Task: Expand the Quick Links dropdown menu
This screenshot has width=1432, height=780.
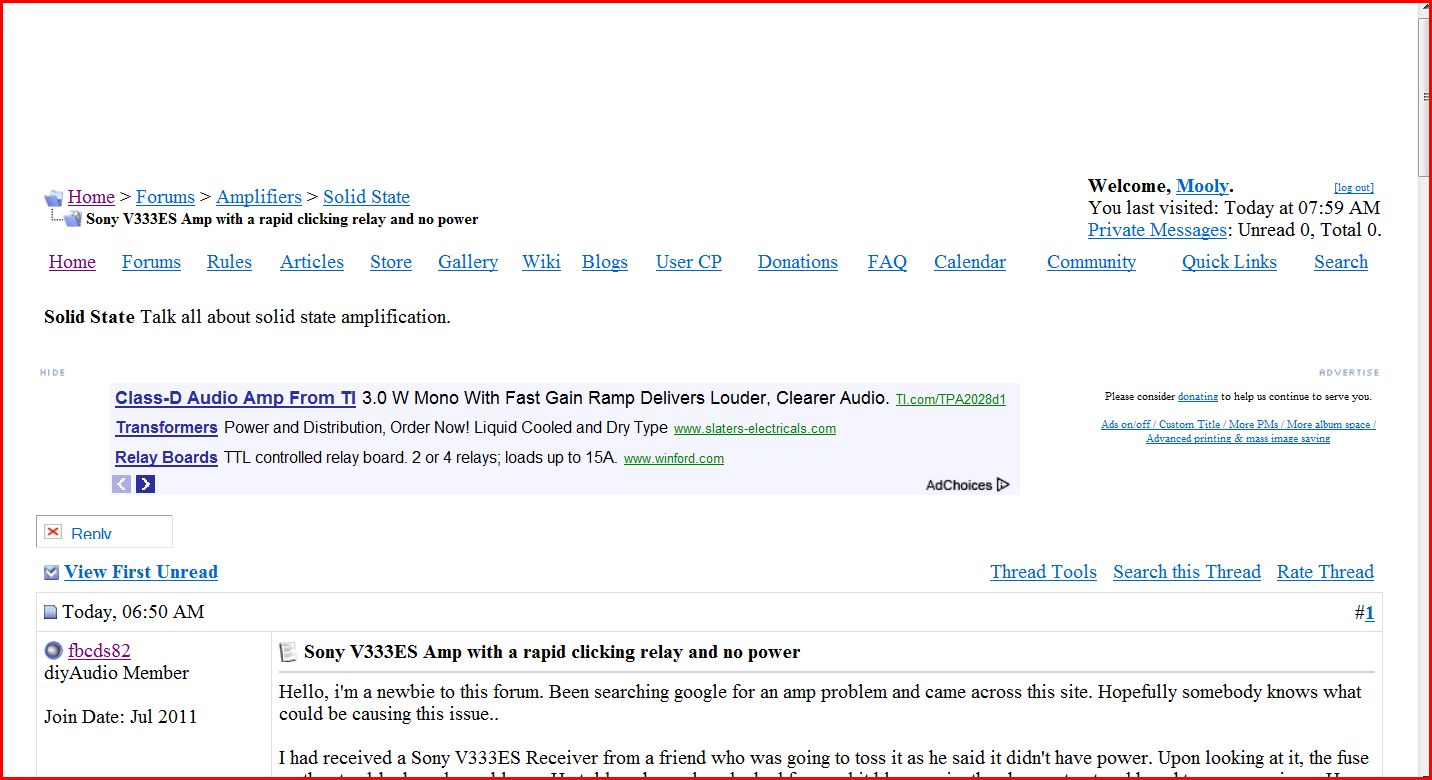Action: coord(1229,262)
